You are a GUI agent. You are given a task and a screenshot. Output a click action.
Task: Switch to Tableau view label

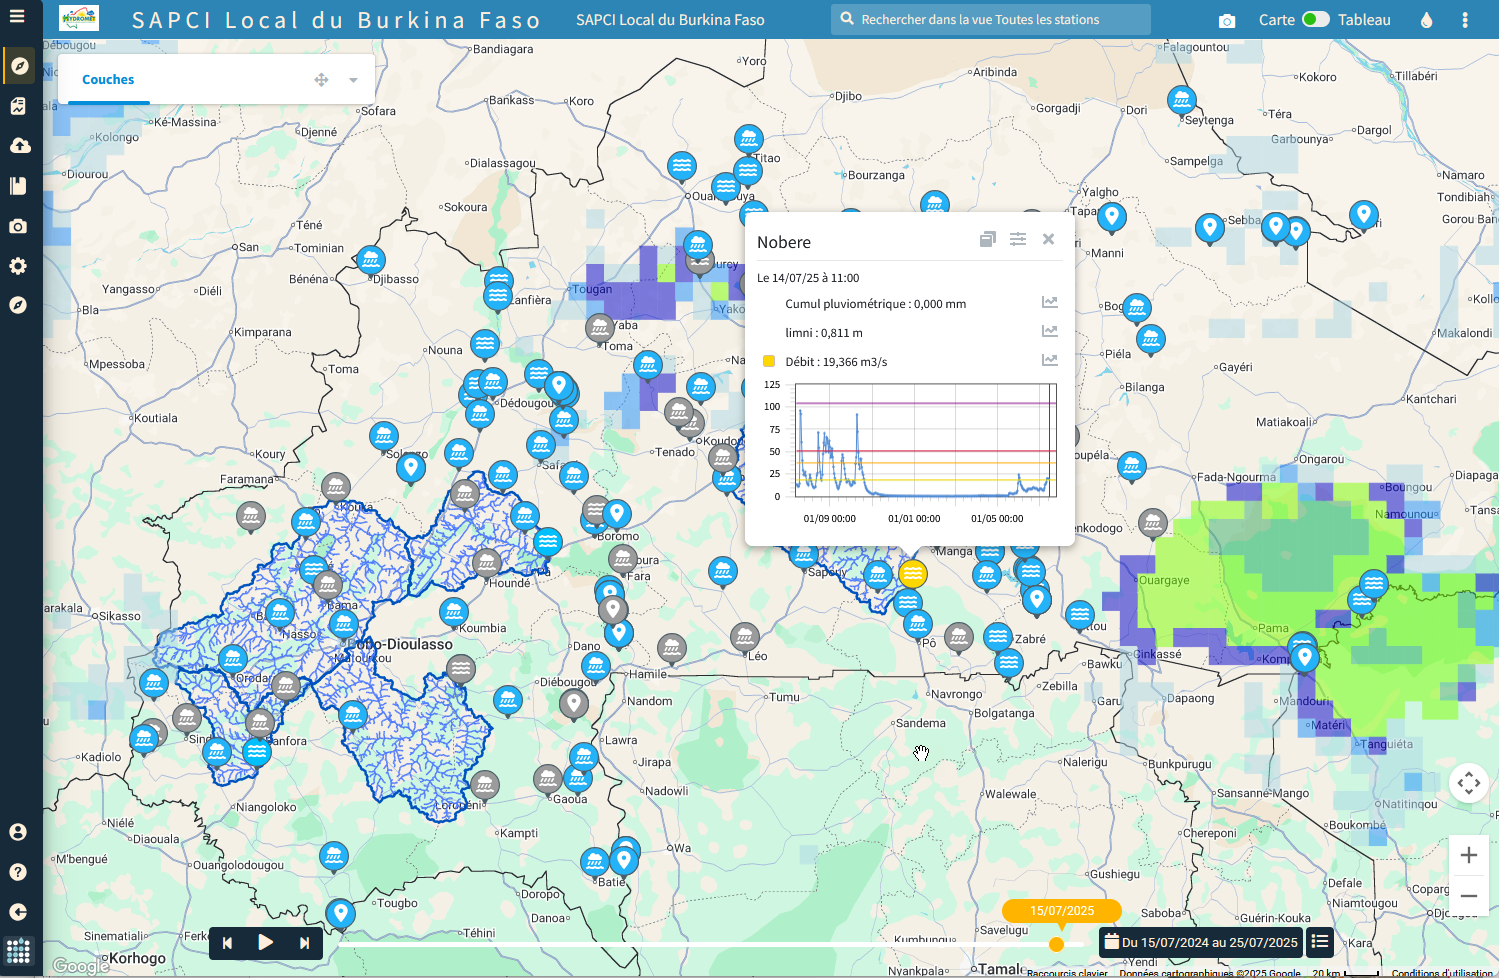pyautogui.click(x=1364, y=20)
